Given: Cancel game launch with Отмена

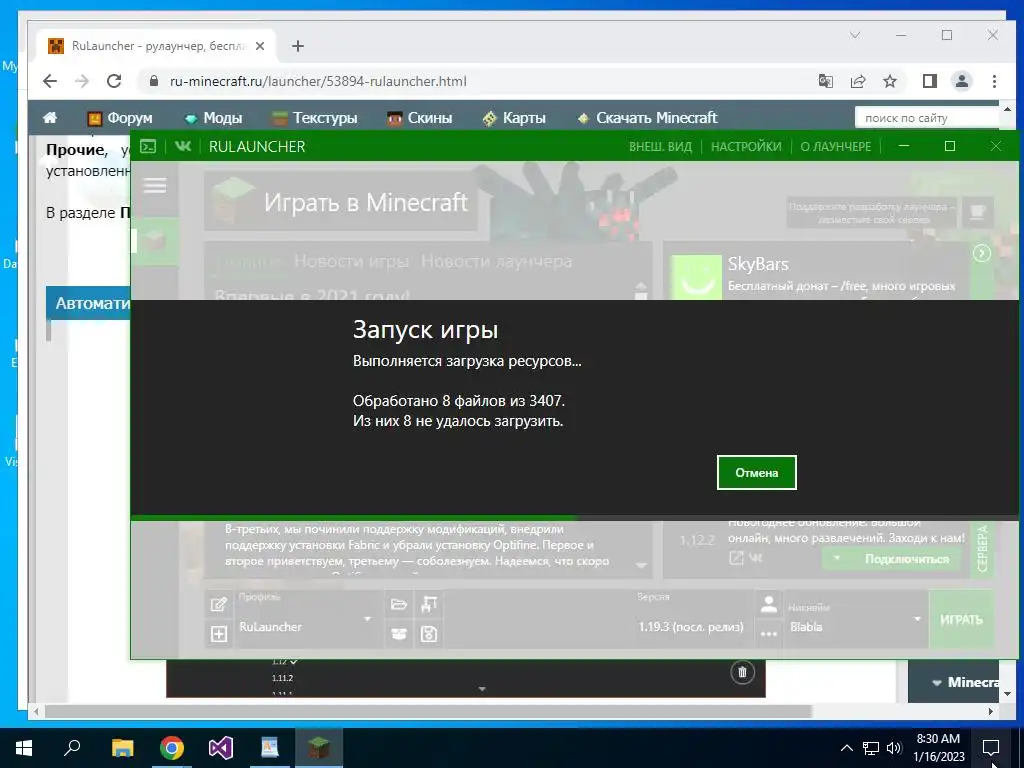Looking at the screenshot, I should point(756,472).
